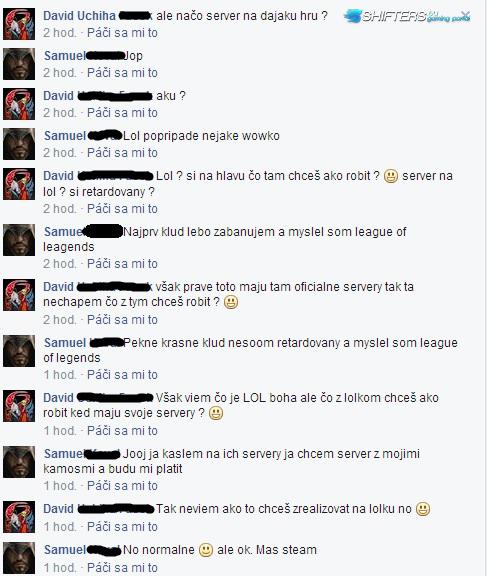Open David's avatar on the 'Tak neviem' comment
Image resolution: width=487 pixels, height=577 pixels.
coord(19,517)
